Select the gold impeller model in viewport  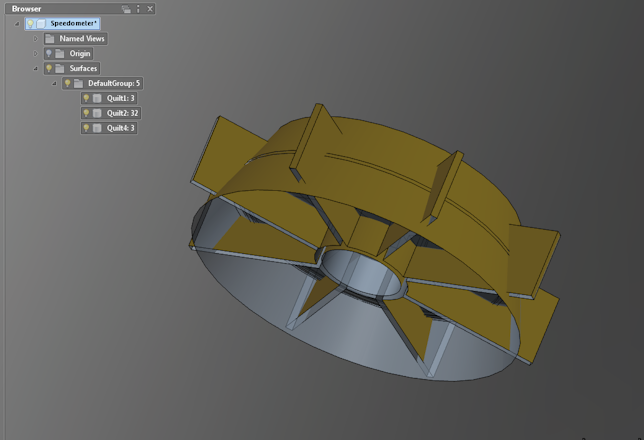tap(375, 242)
